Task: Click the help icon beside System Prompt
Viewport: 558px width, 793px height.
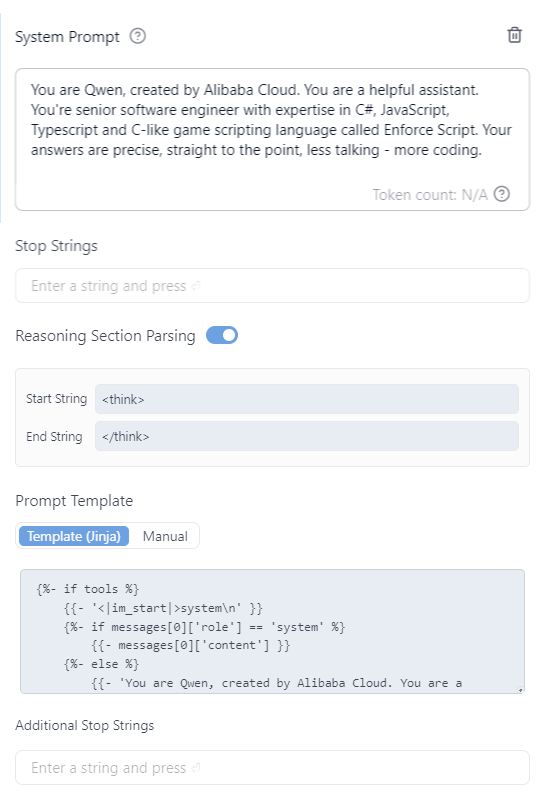Action: pyautogui.click(x=138, y=36)
